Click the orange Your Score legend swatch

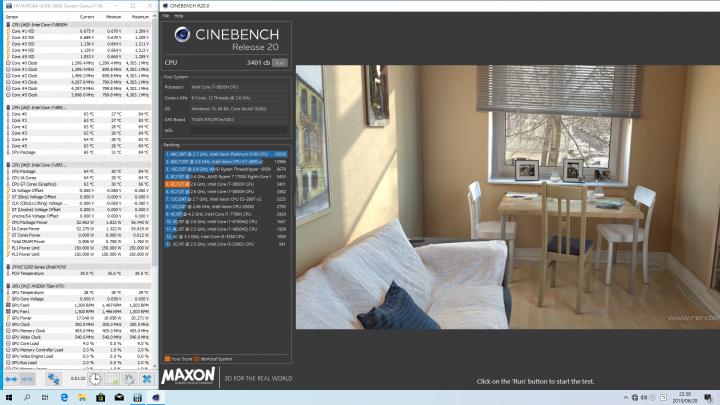tap(167, 359)
